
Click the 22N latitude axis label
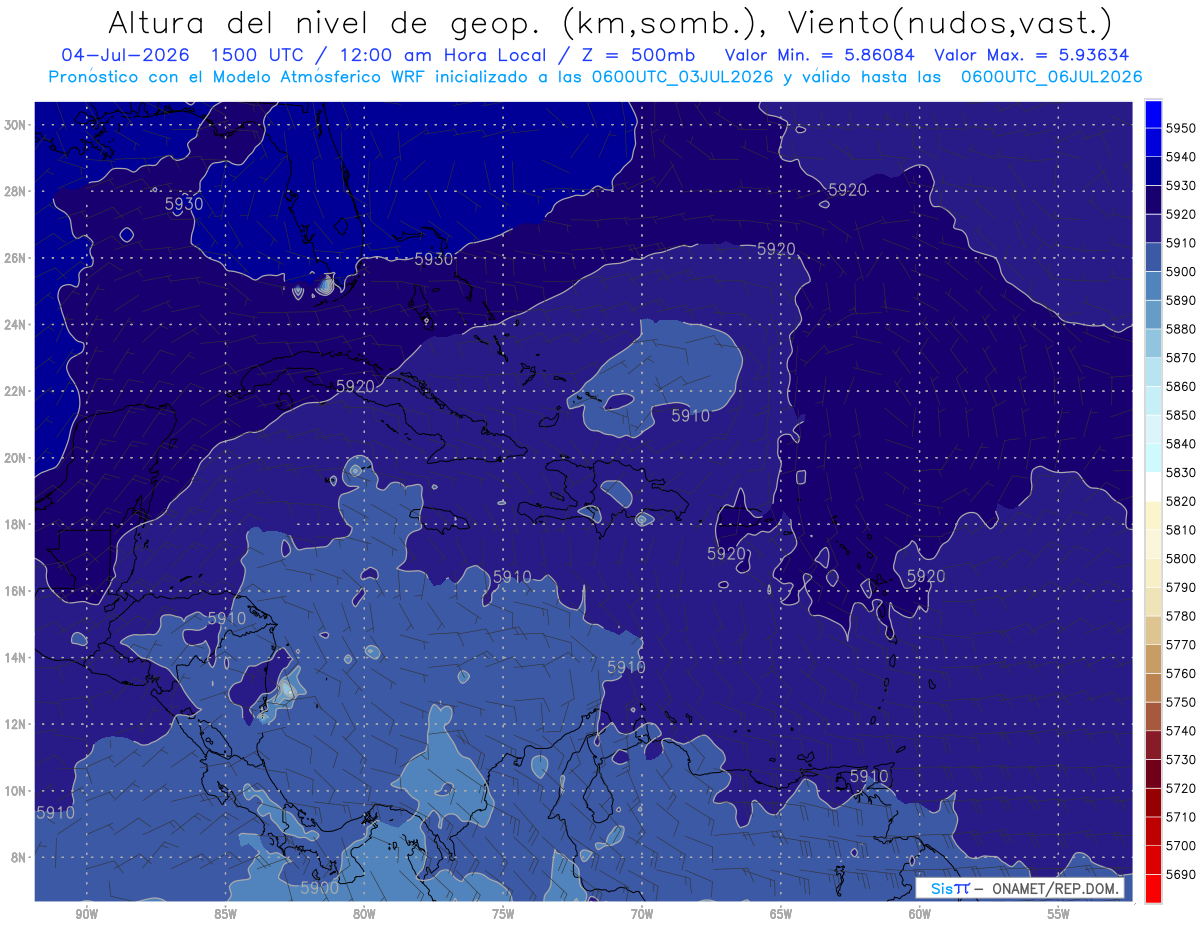coord(17,391)
